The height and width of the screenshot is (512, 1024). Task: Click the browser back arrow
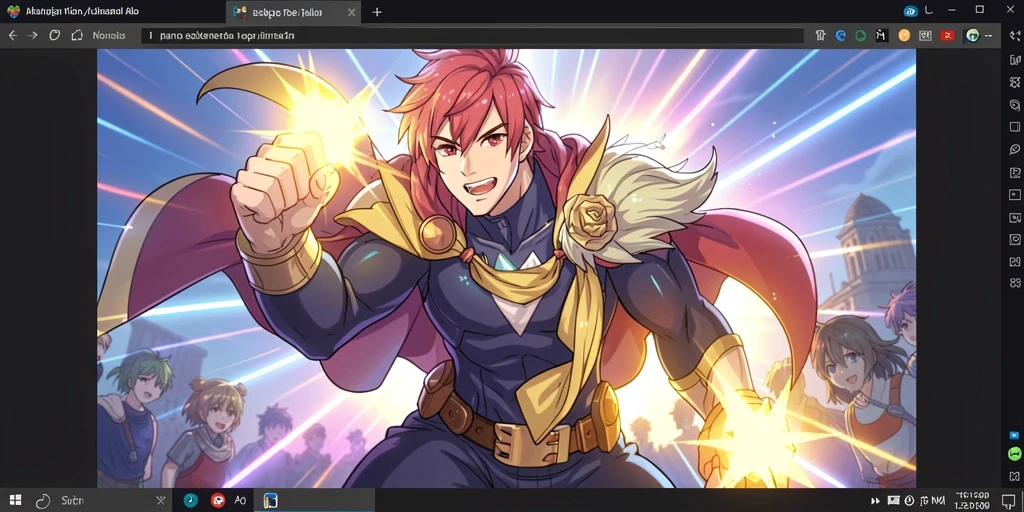click(x=12, y=35)
